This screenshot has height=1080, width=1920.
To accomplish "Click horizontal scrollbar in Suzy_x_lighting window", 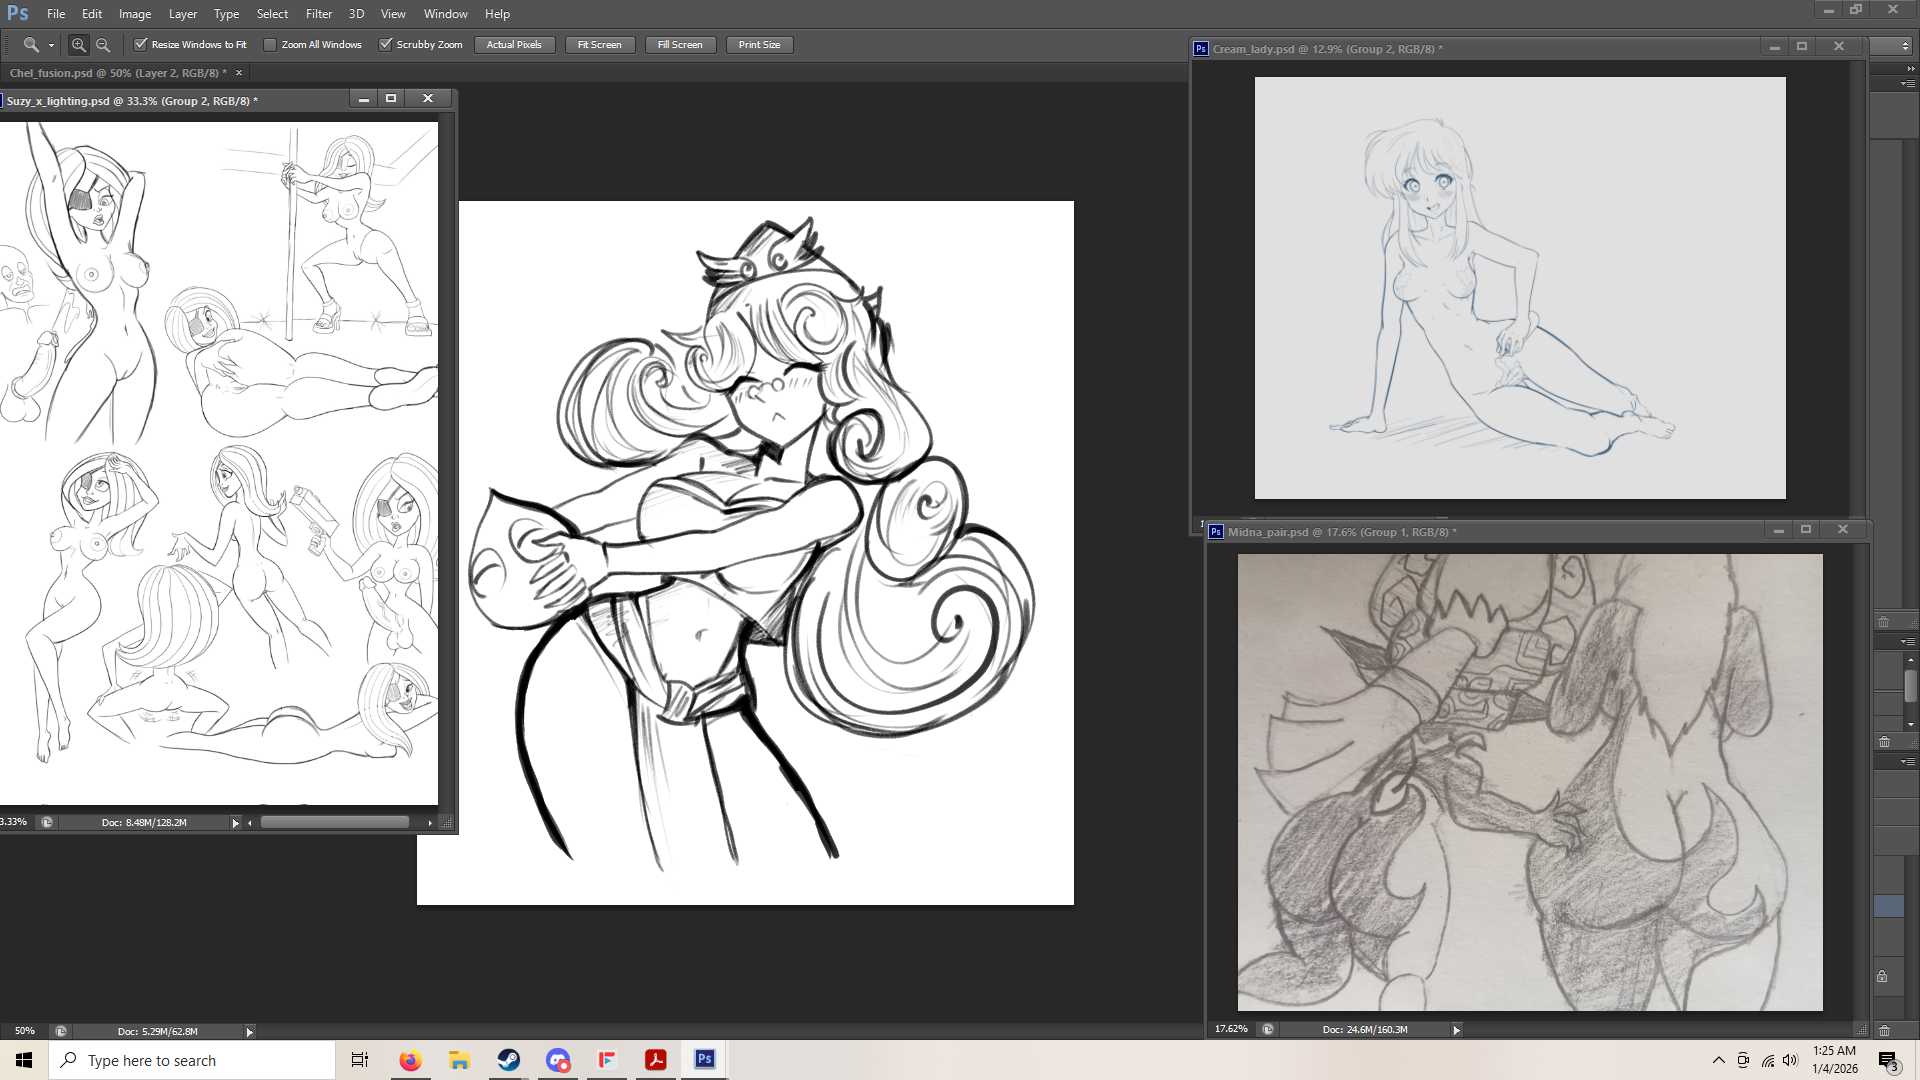I will (335, 823).
